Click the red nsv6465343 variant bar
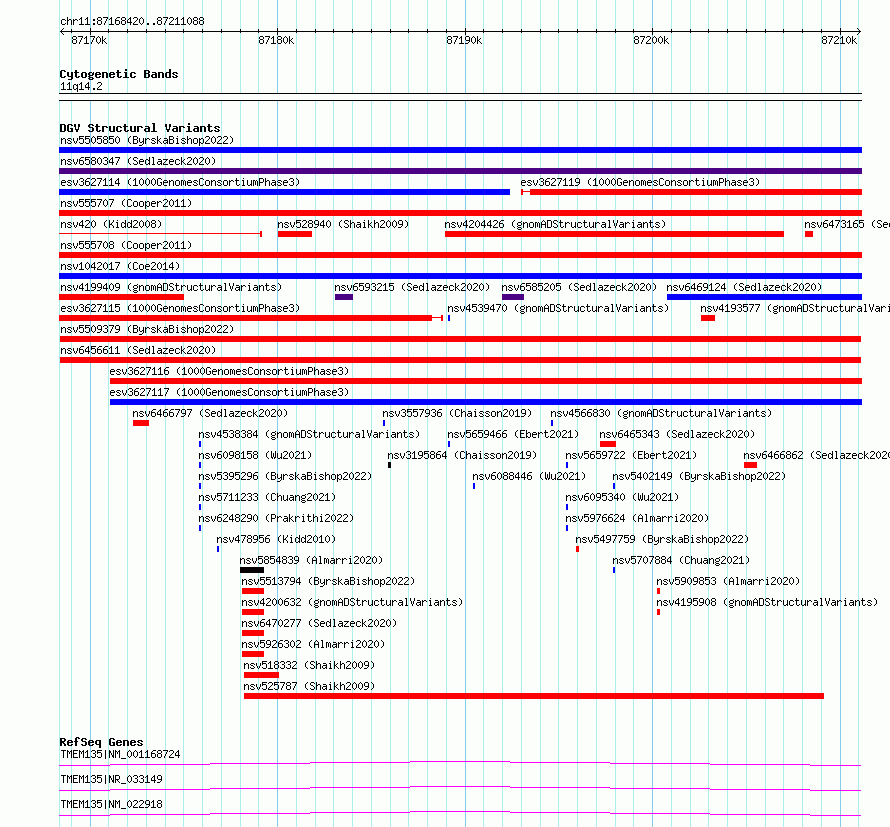Screen dimensions: 890x827 (608, 444)
